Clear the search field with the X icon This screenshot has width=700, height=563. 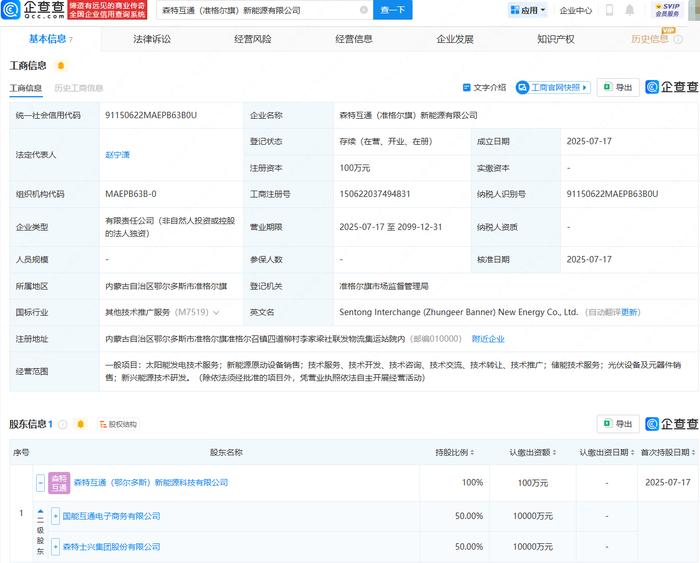point(364,10)
